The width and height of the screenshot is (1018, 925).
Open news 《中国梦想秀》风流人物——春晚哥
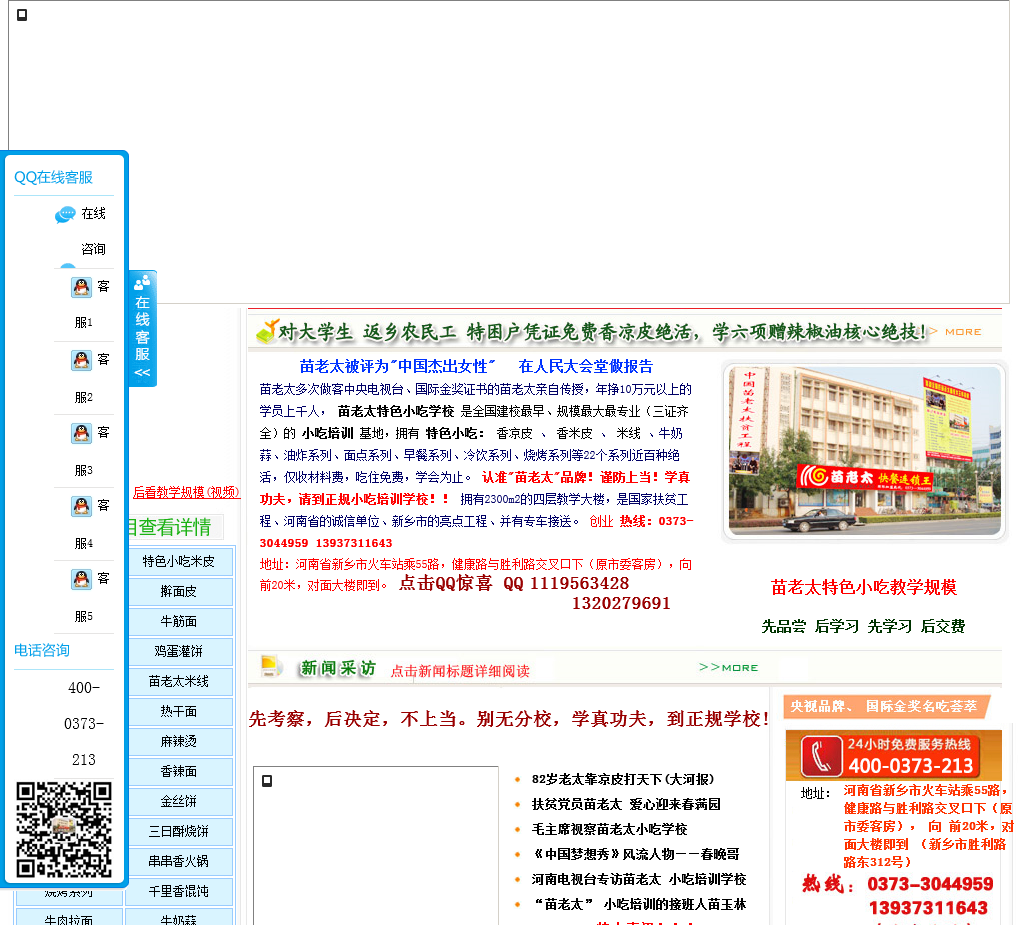coord(636,854)
